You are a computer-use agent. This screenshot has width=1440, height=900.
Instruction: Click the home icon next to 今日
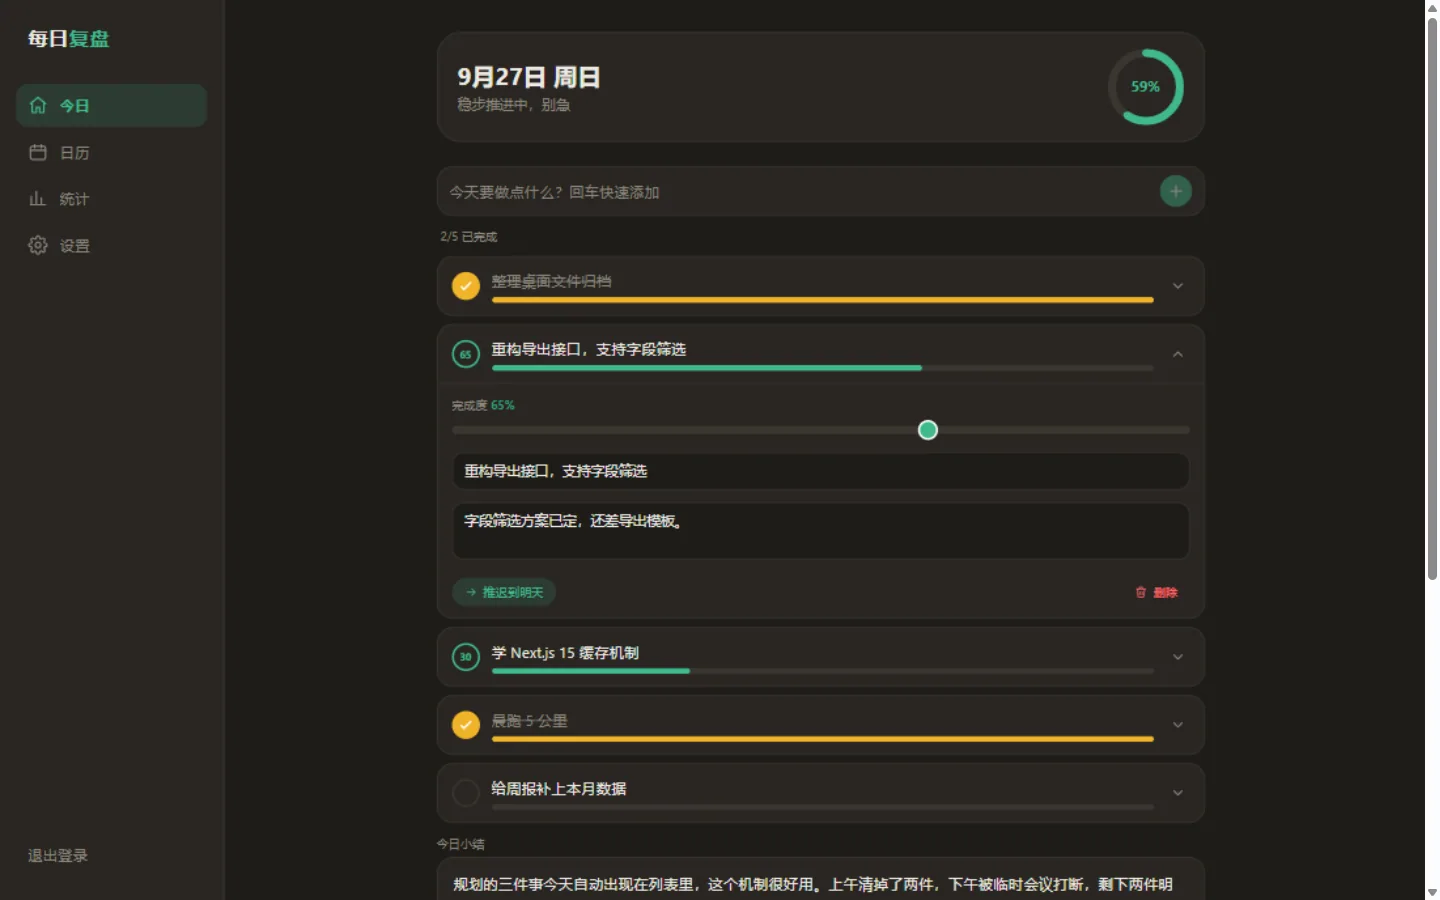coord(38,106)
